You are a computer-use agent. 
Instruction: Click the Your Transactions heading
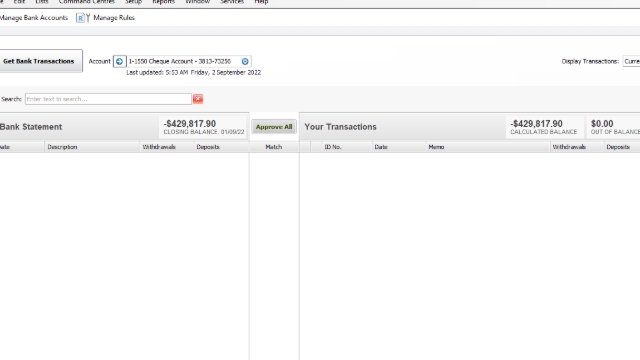(340, 127)
